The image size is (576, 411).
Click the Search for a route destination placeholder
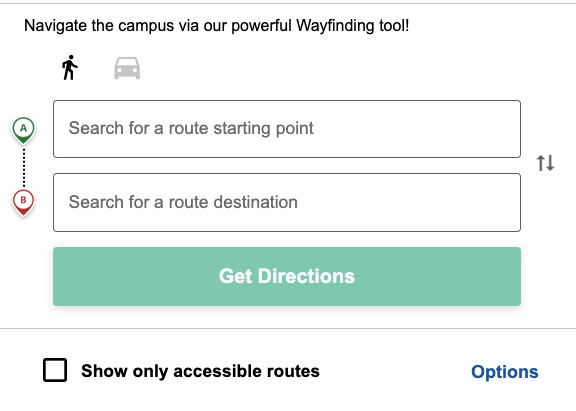183,202
